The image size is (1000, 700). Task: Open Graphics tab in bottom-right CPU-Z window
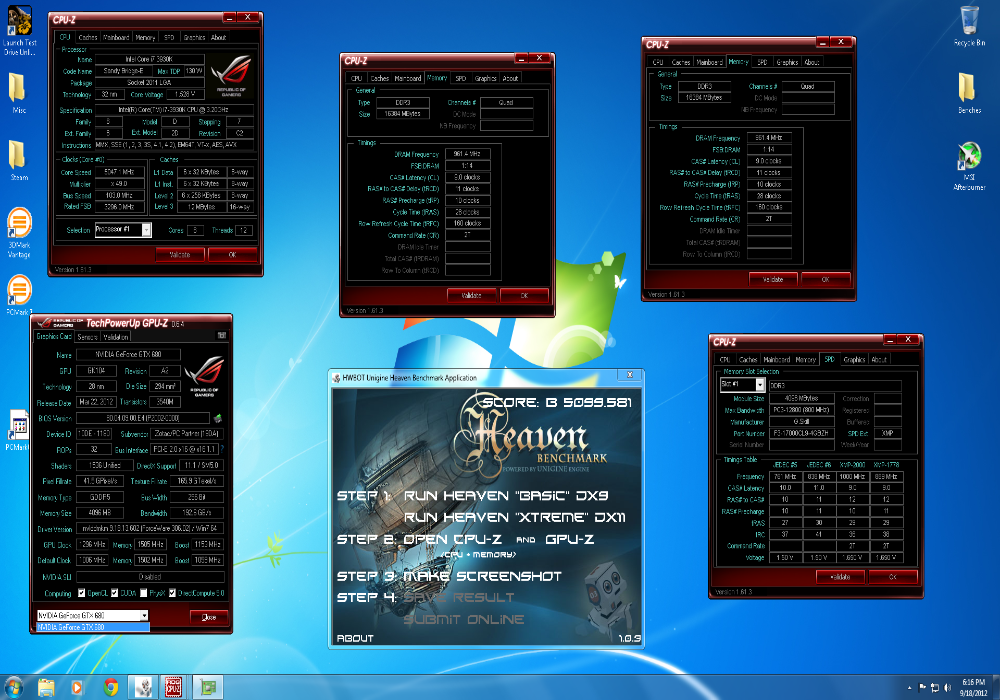tap(854, 360)
